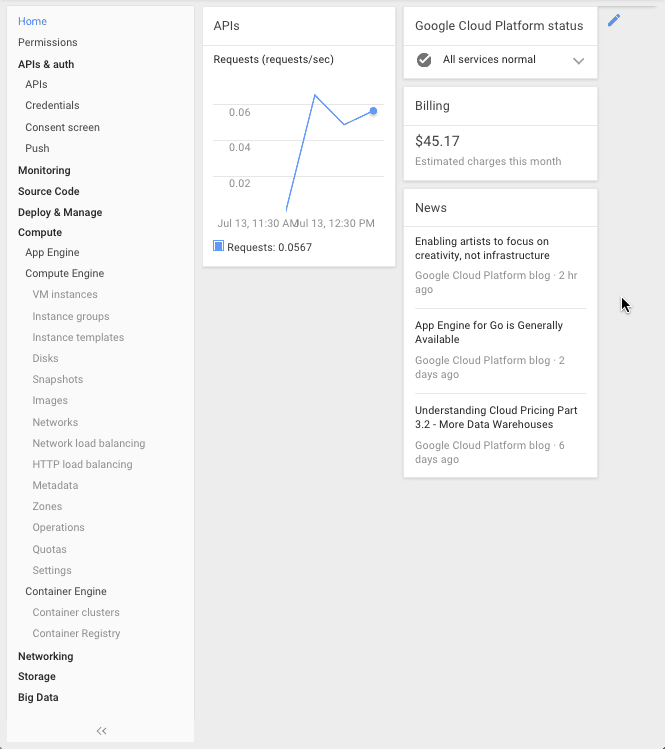Collapse sidebar with double-chevron icon
This screenshot has height=749, width=665.
(101, 731)
